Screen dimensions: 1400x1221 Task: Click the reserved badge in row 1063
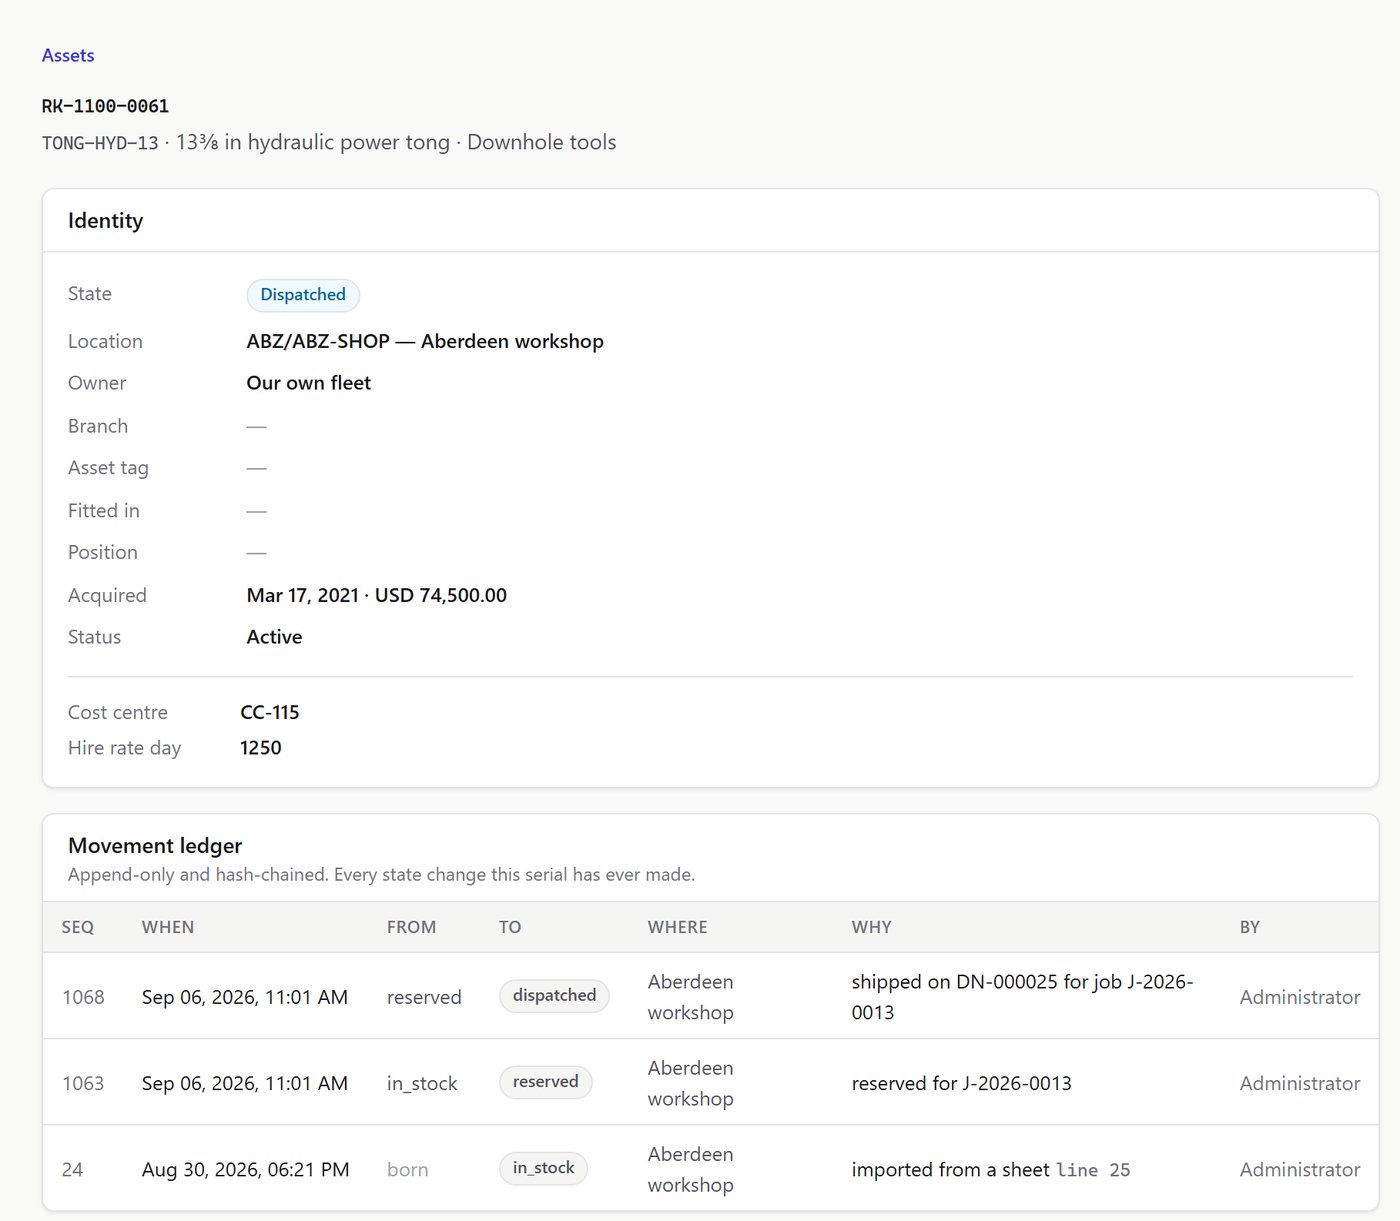546,1082
